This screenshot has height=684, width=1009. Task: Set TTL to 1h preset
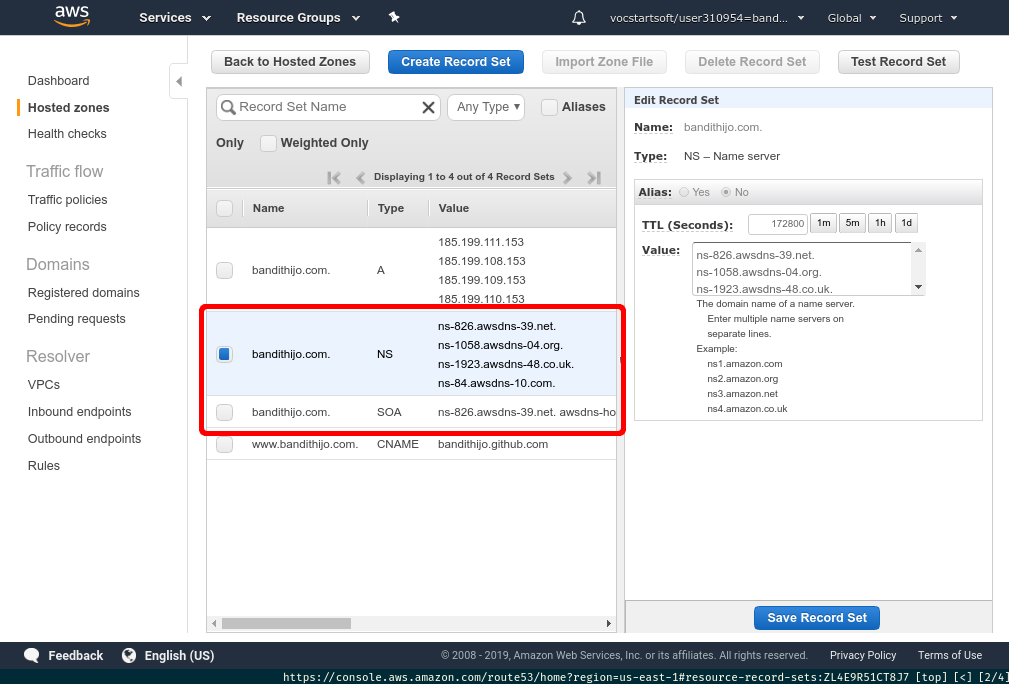(879, 223)
